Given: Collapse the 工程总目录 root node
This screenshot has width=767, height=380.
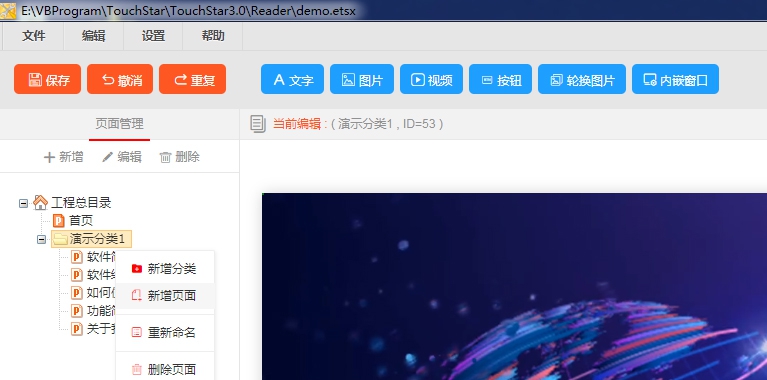Looking at the screenshot, I should coord(23,203).
